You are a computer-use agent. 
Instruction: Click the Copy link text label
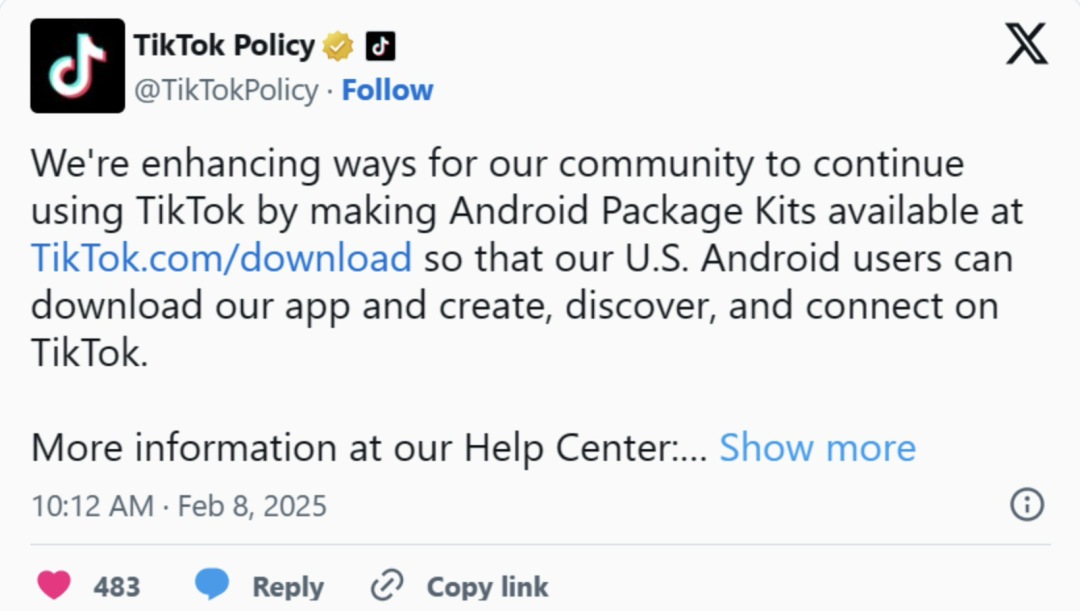pos(487,586)
